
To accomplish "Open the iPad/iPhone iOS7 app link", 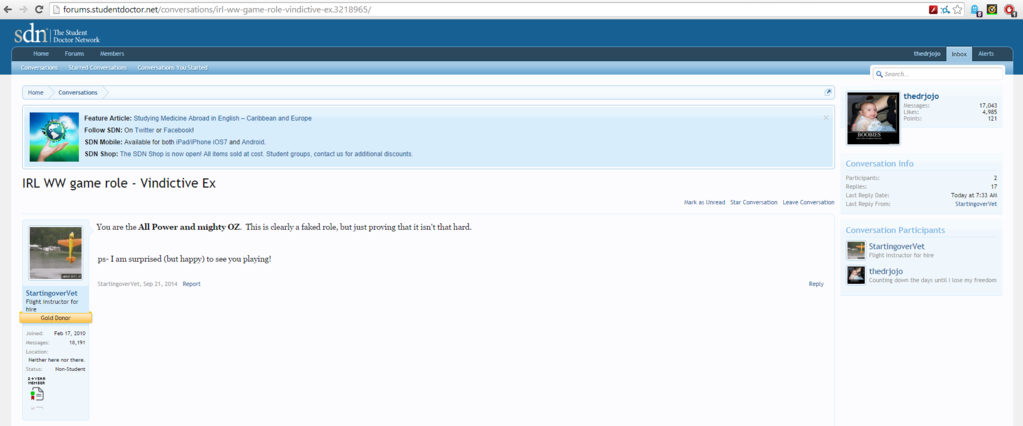I will tap(202, 142).
